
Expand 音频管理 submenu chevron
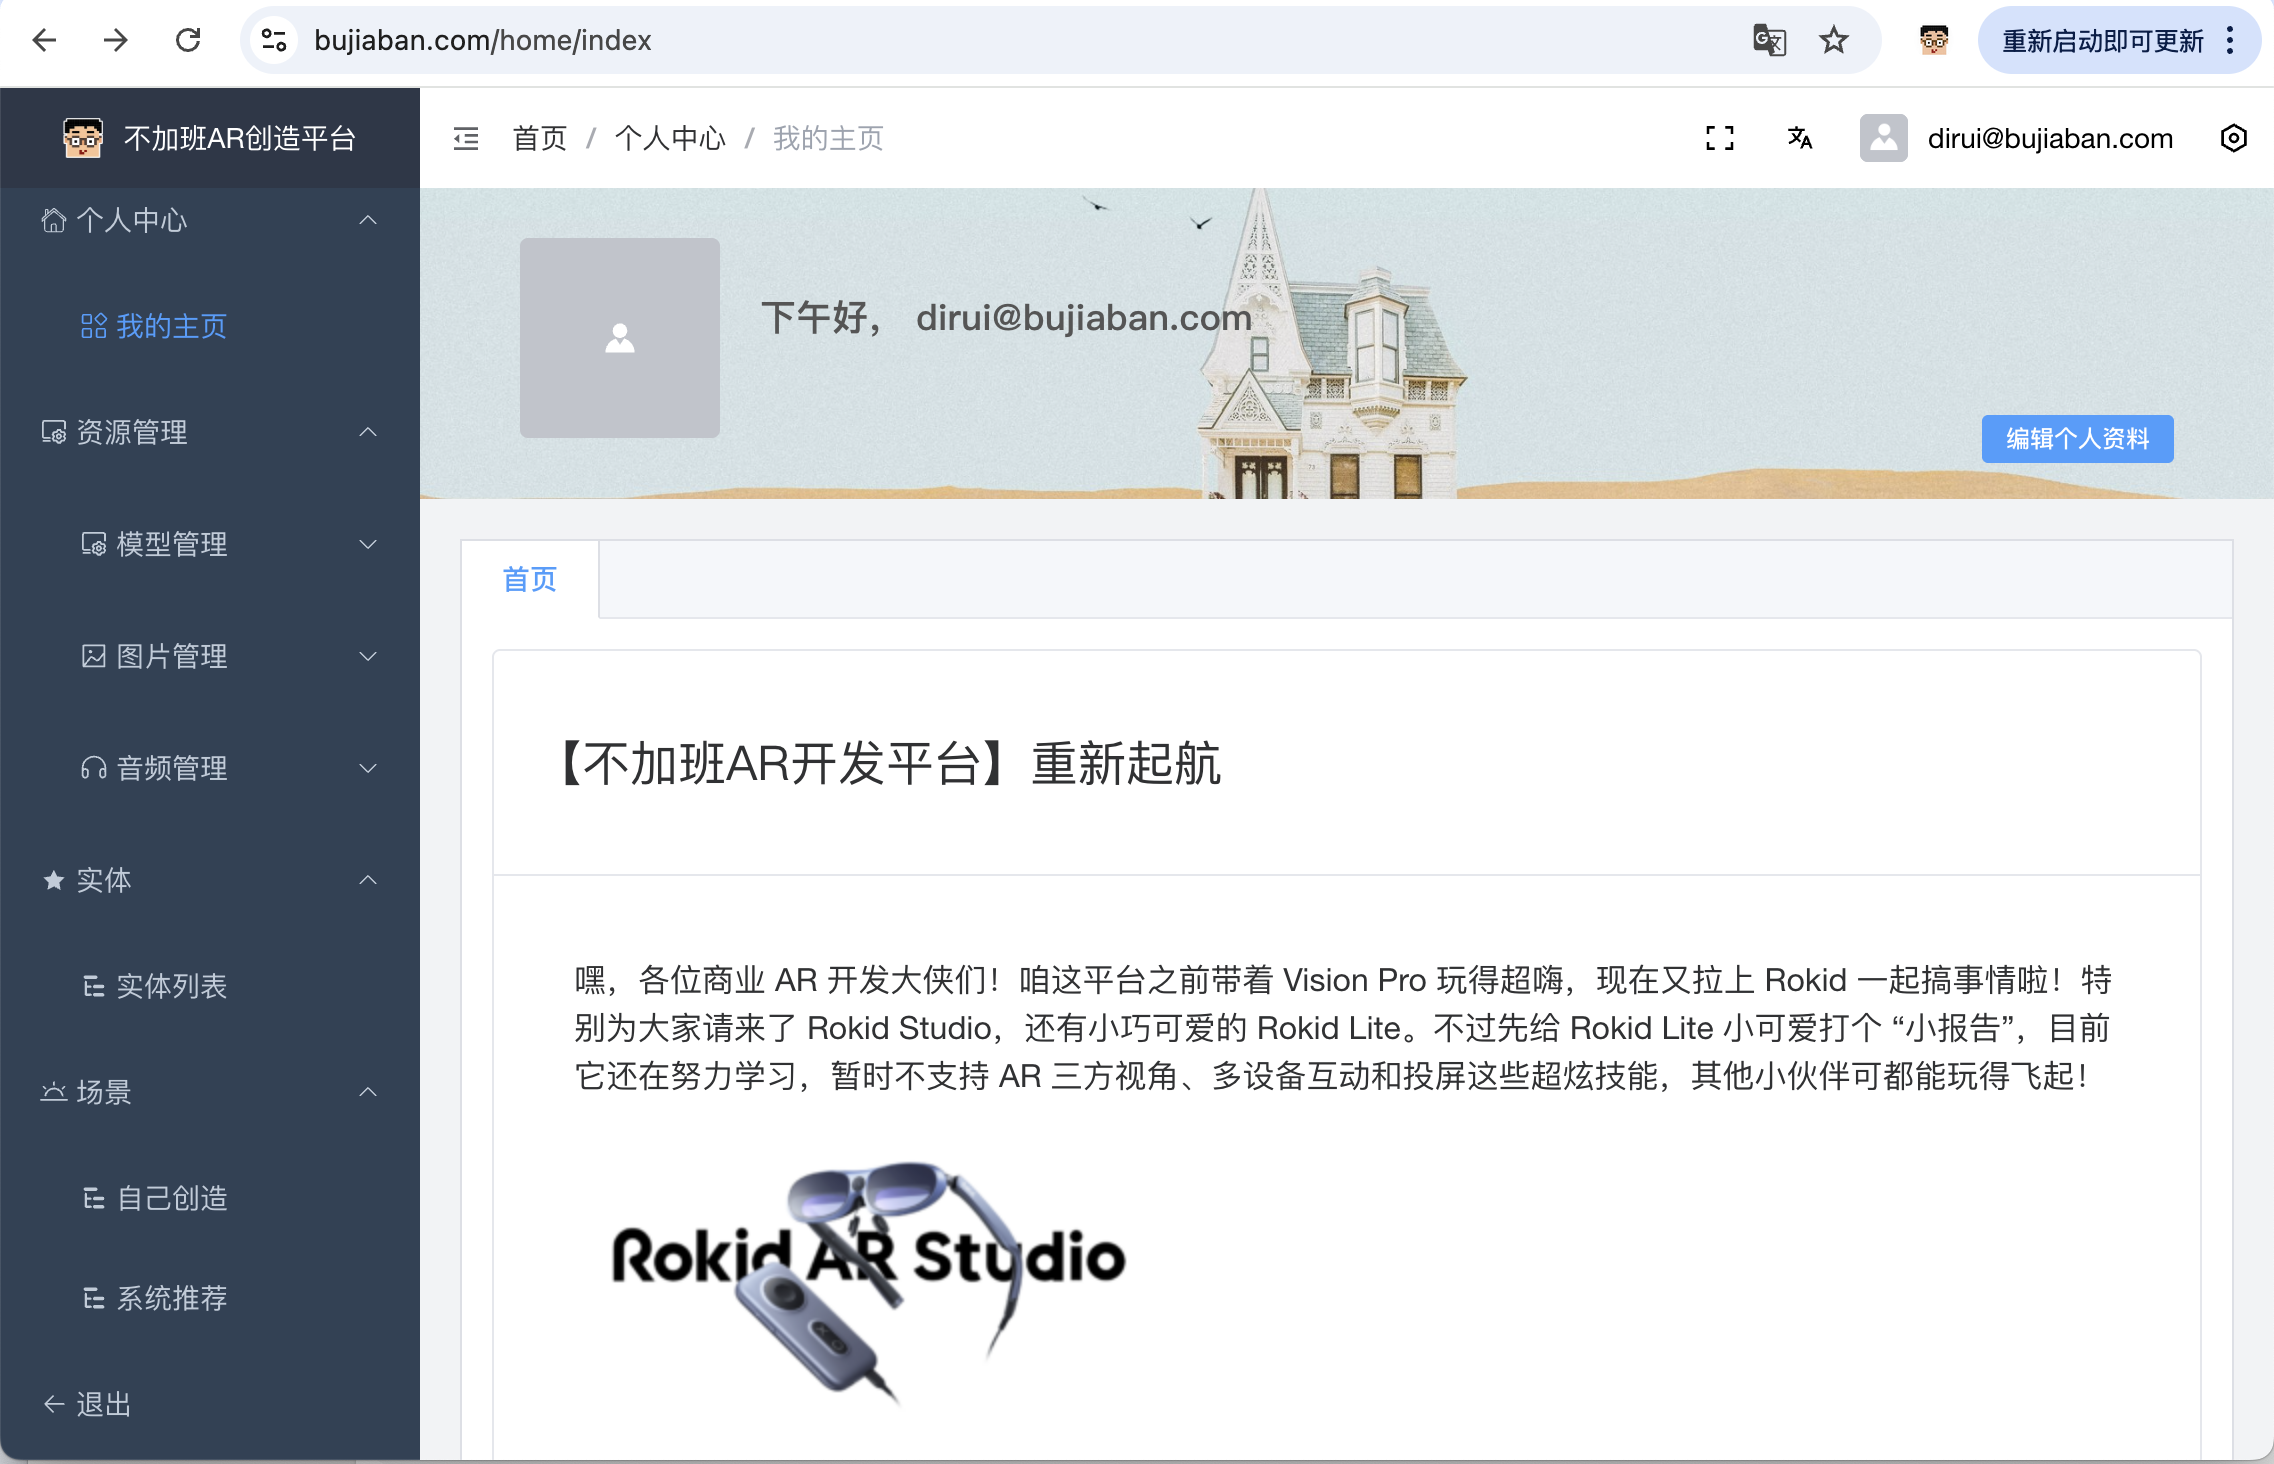pos(368,768)
